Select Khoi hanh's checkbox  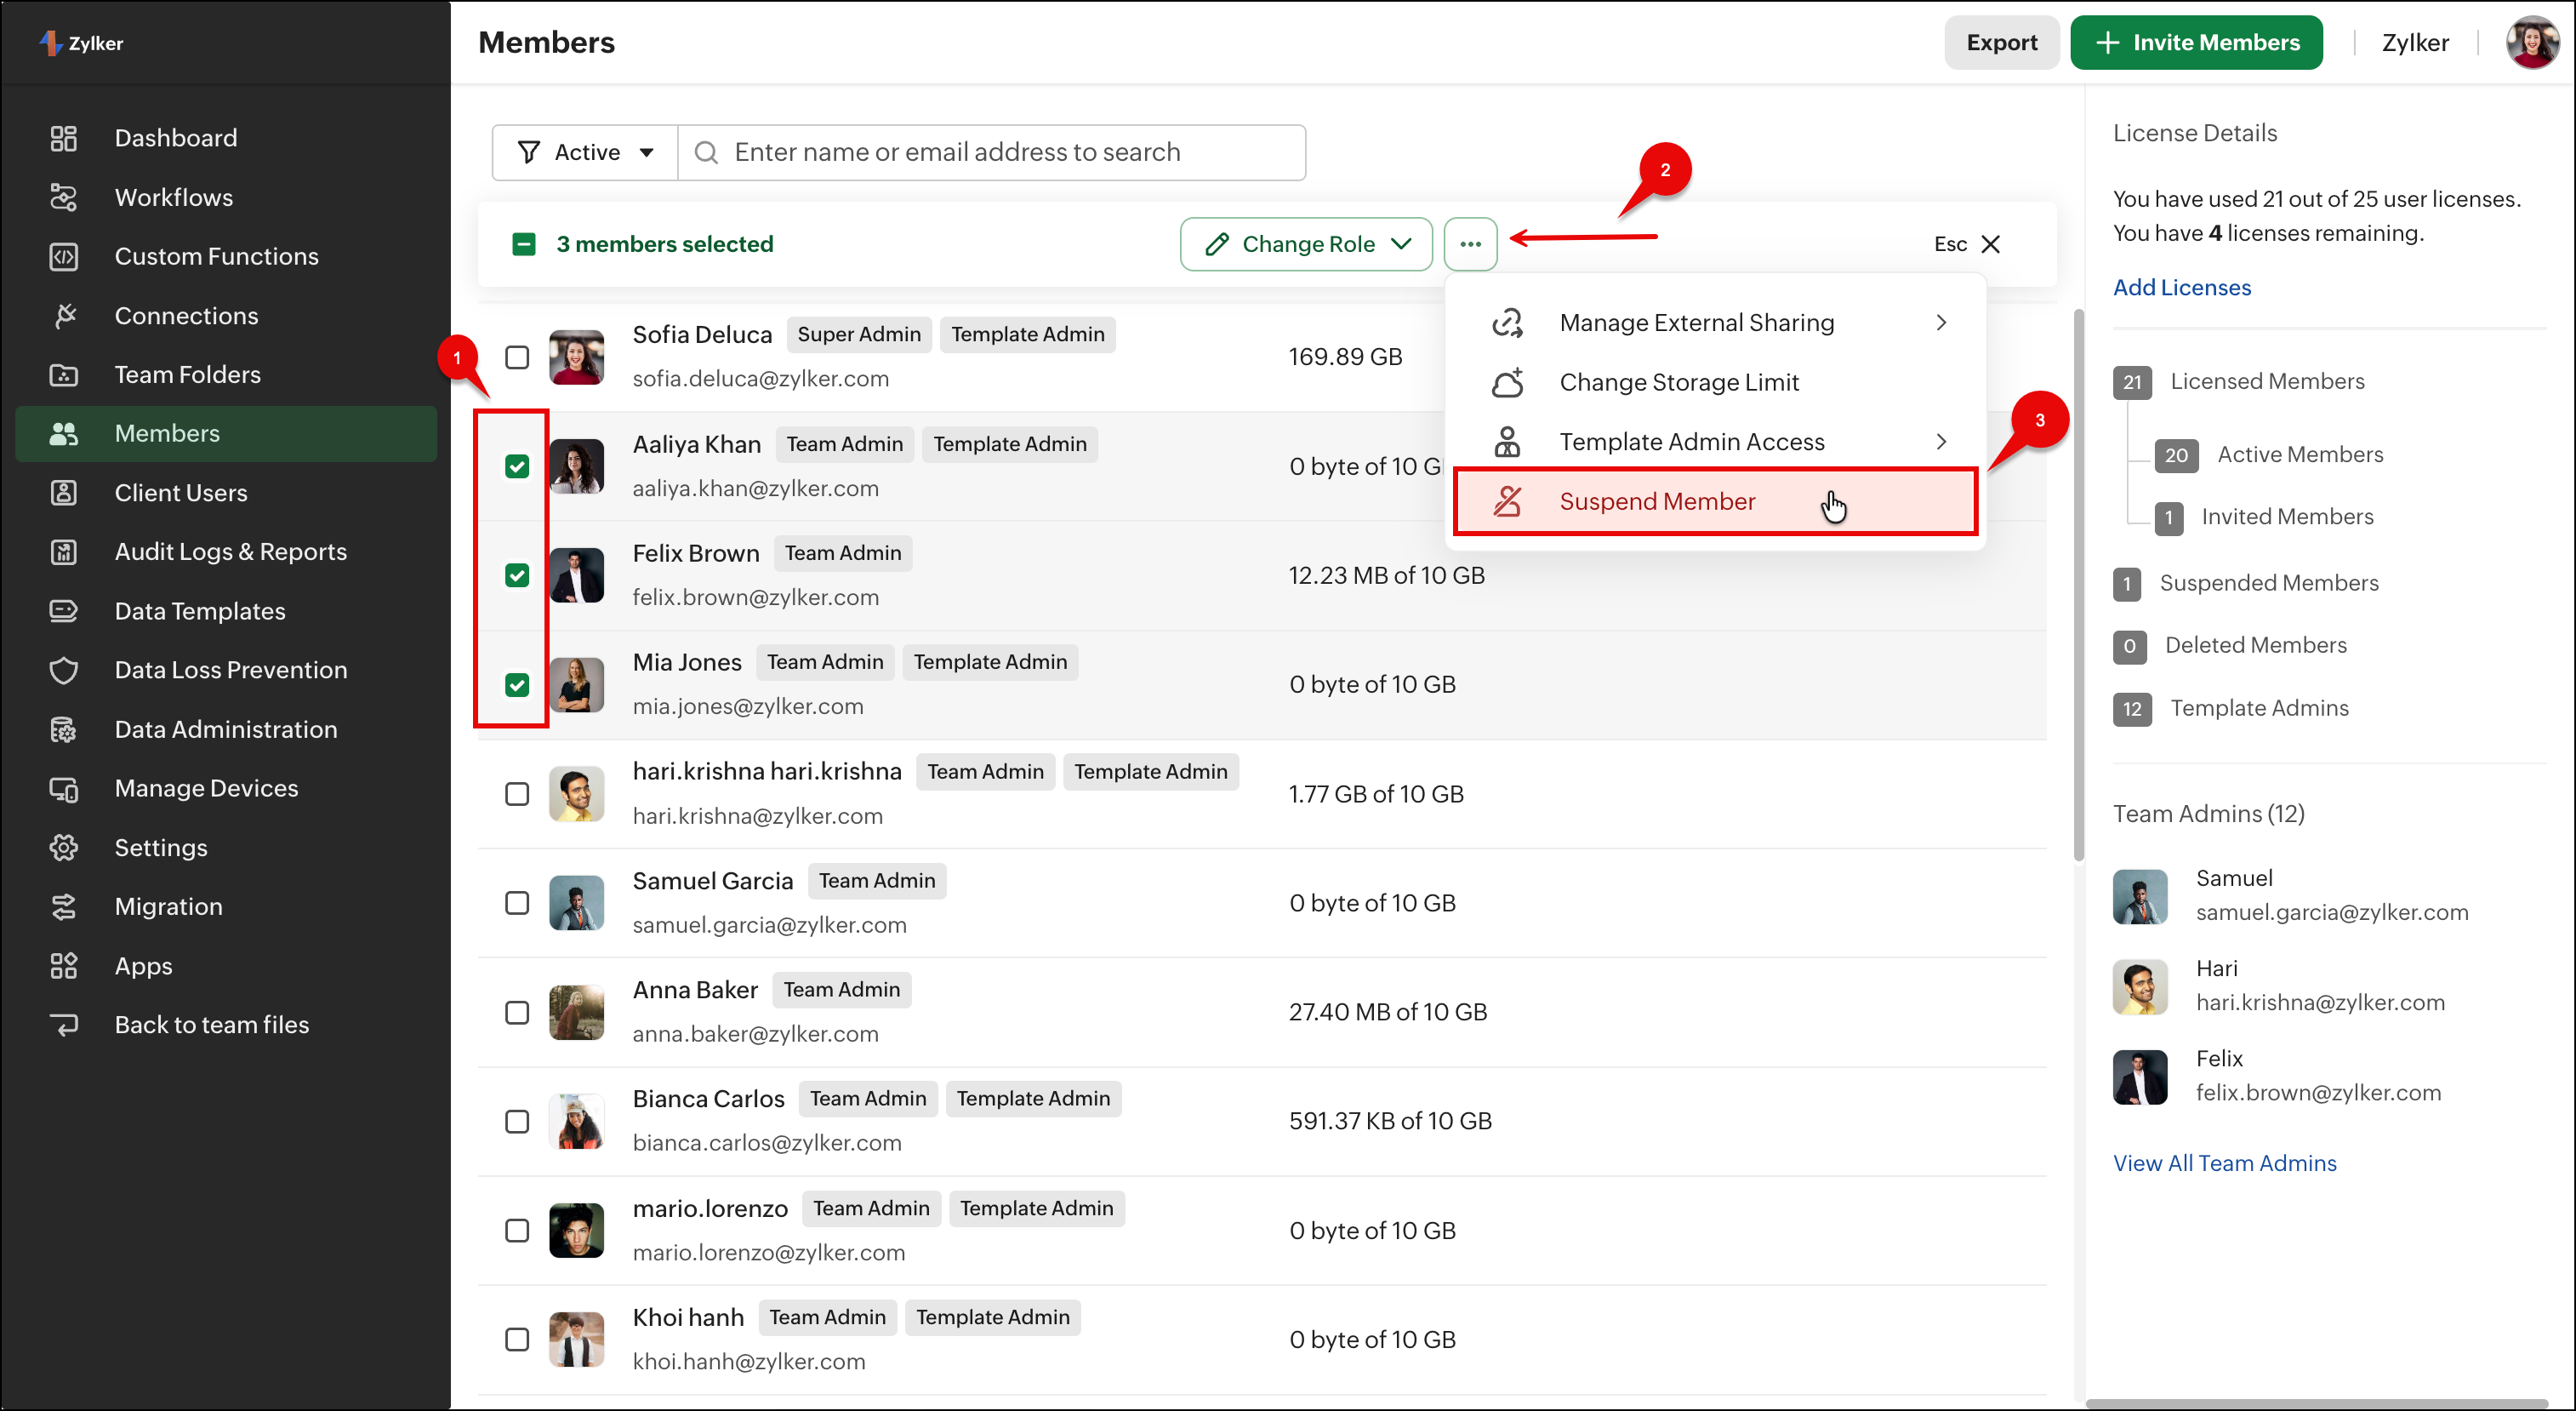pyautogui.click(x=517, y=1340)
